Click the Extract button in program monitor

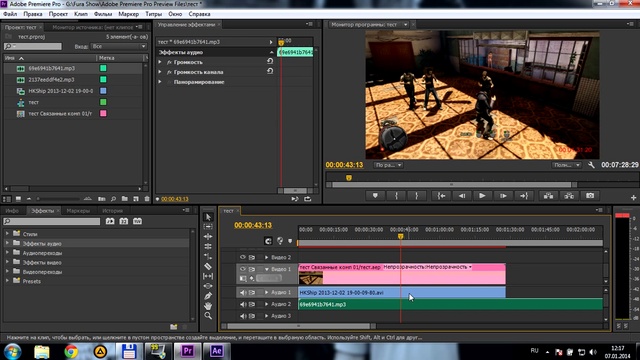tap(569, 196)
